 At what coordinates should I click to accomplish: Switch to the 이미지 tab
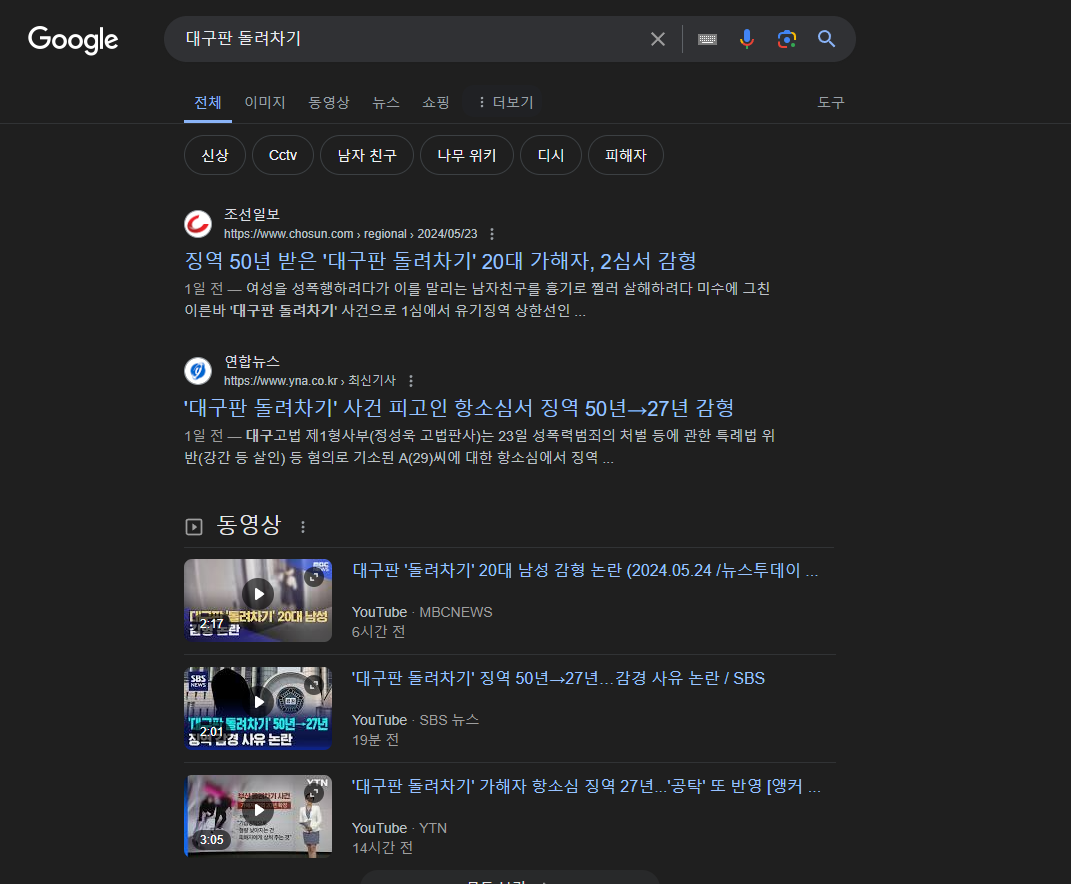pyautogui.click(x=265, y=102)
